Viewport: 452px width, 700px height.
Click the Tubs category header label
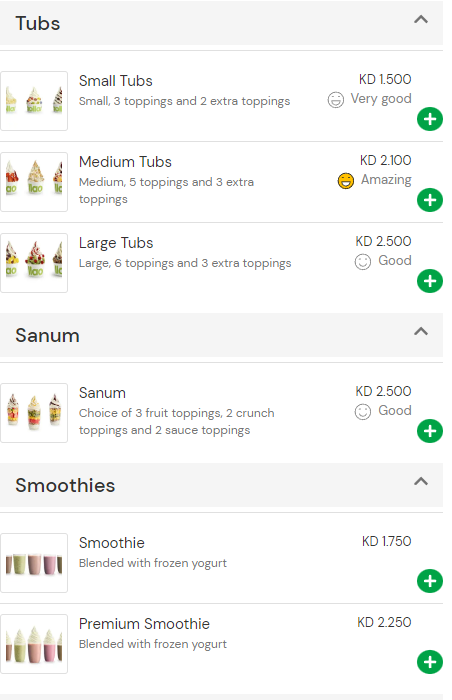tap(38, 23)
